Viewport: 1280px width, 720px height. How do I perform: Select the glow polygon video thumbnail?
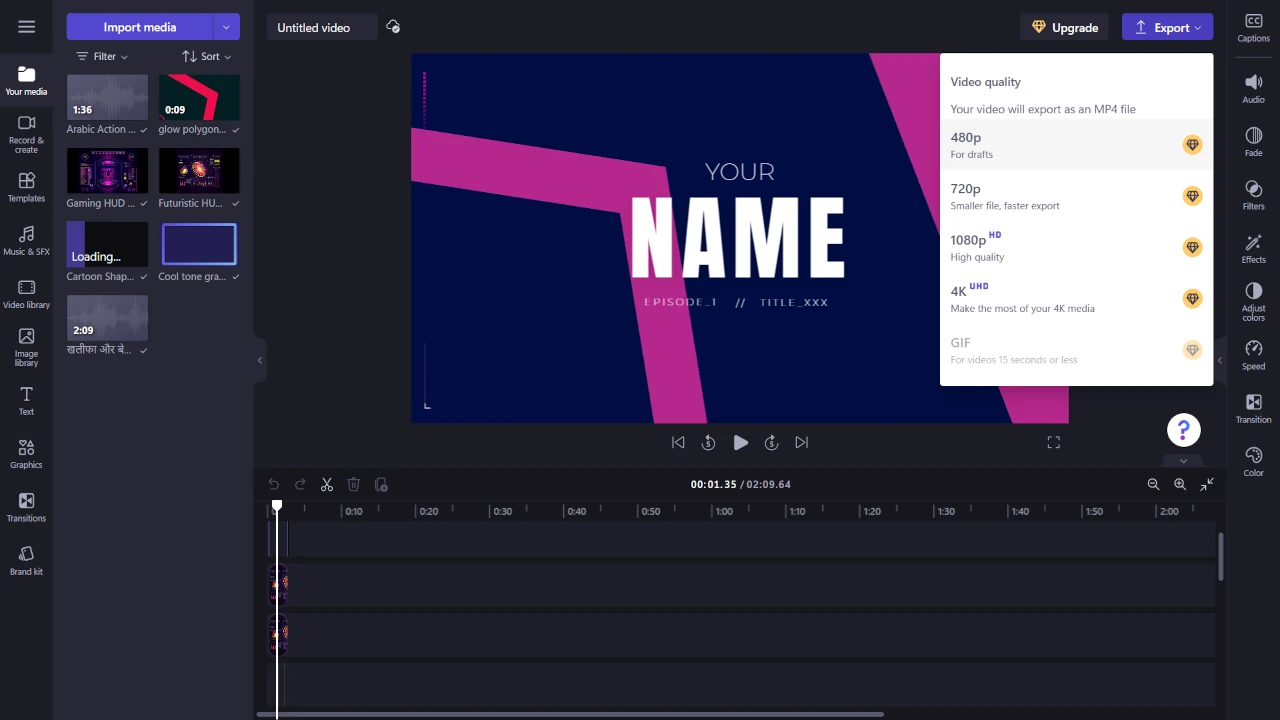pyautogui.click(x=199, y=97)
